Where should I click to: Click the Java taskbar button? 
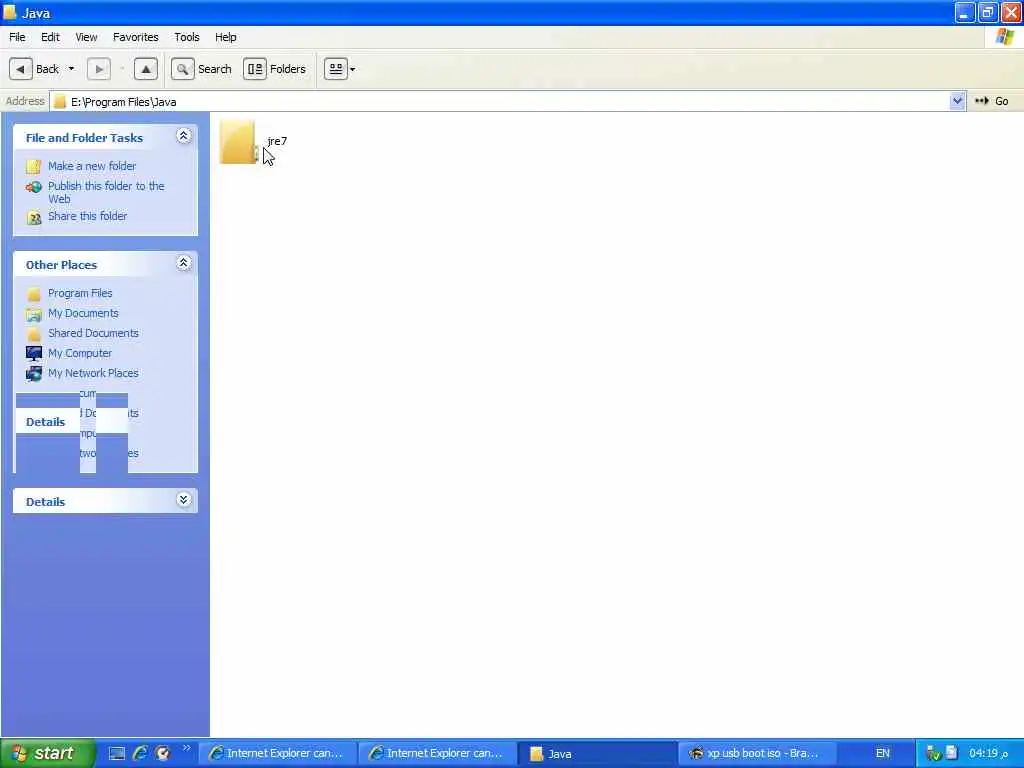(597, 753)
